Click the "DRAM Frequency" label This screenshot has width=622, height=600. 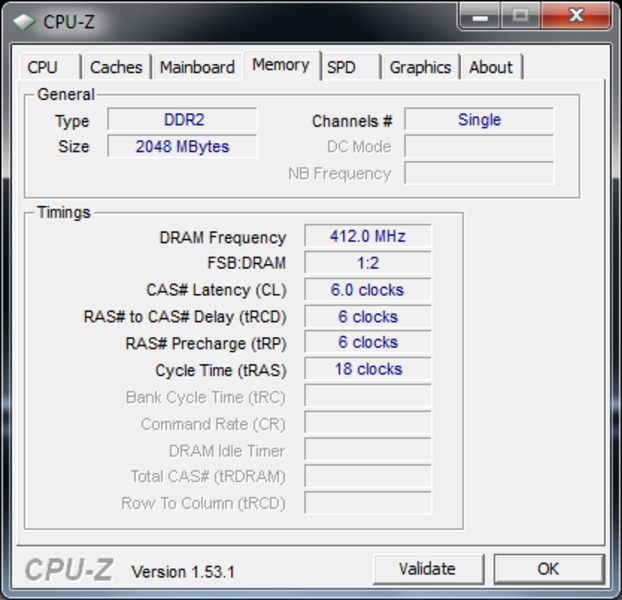[223, 238]
